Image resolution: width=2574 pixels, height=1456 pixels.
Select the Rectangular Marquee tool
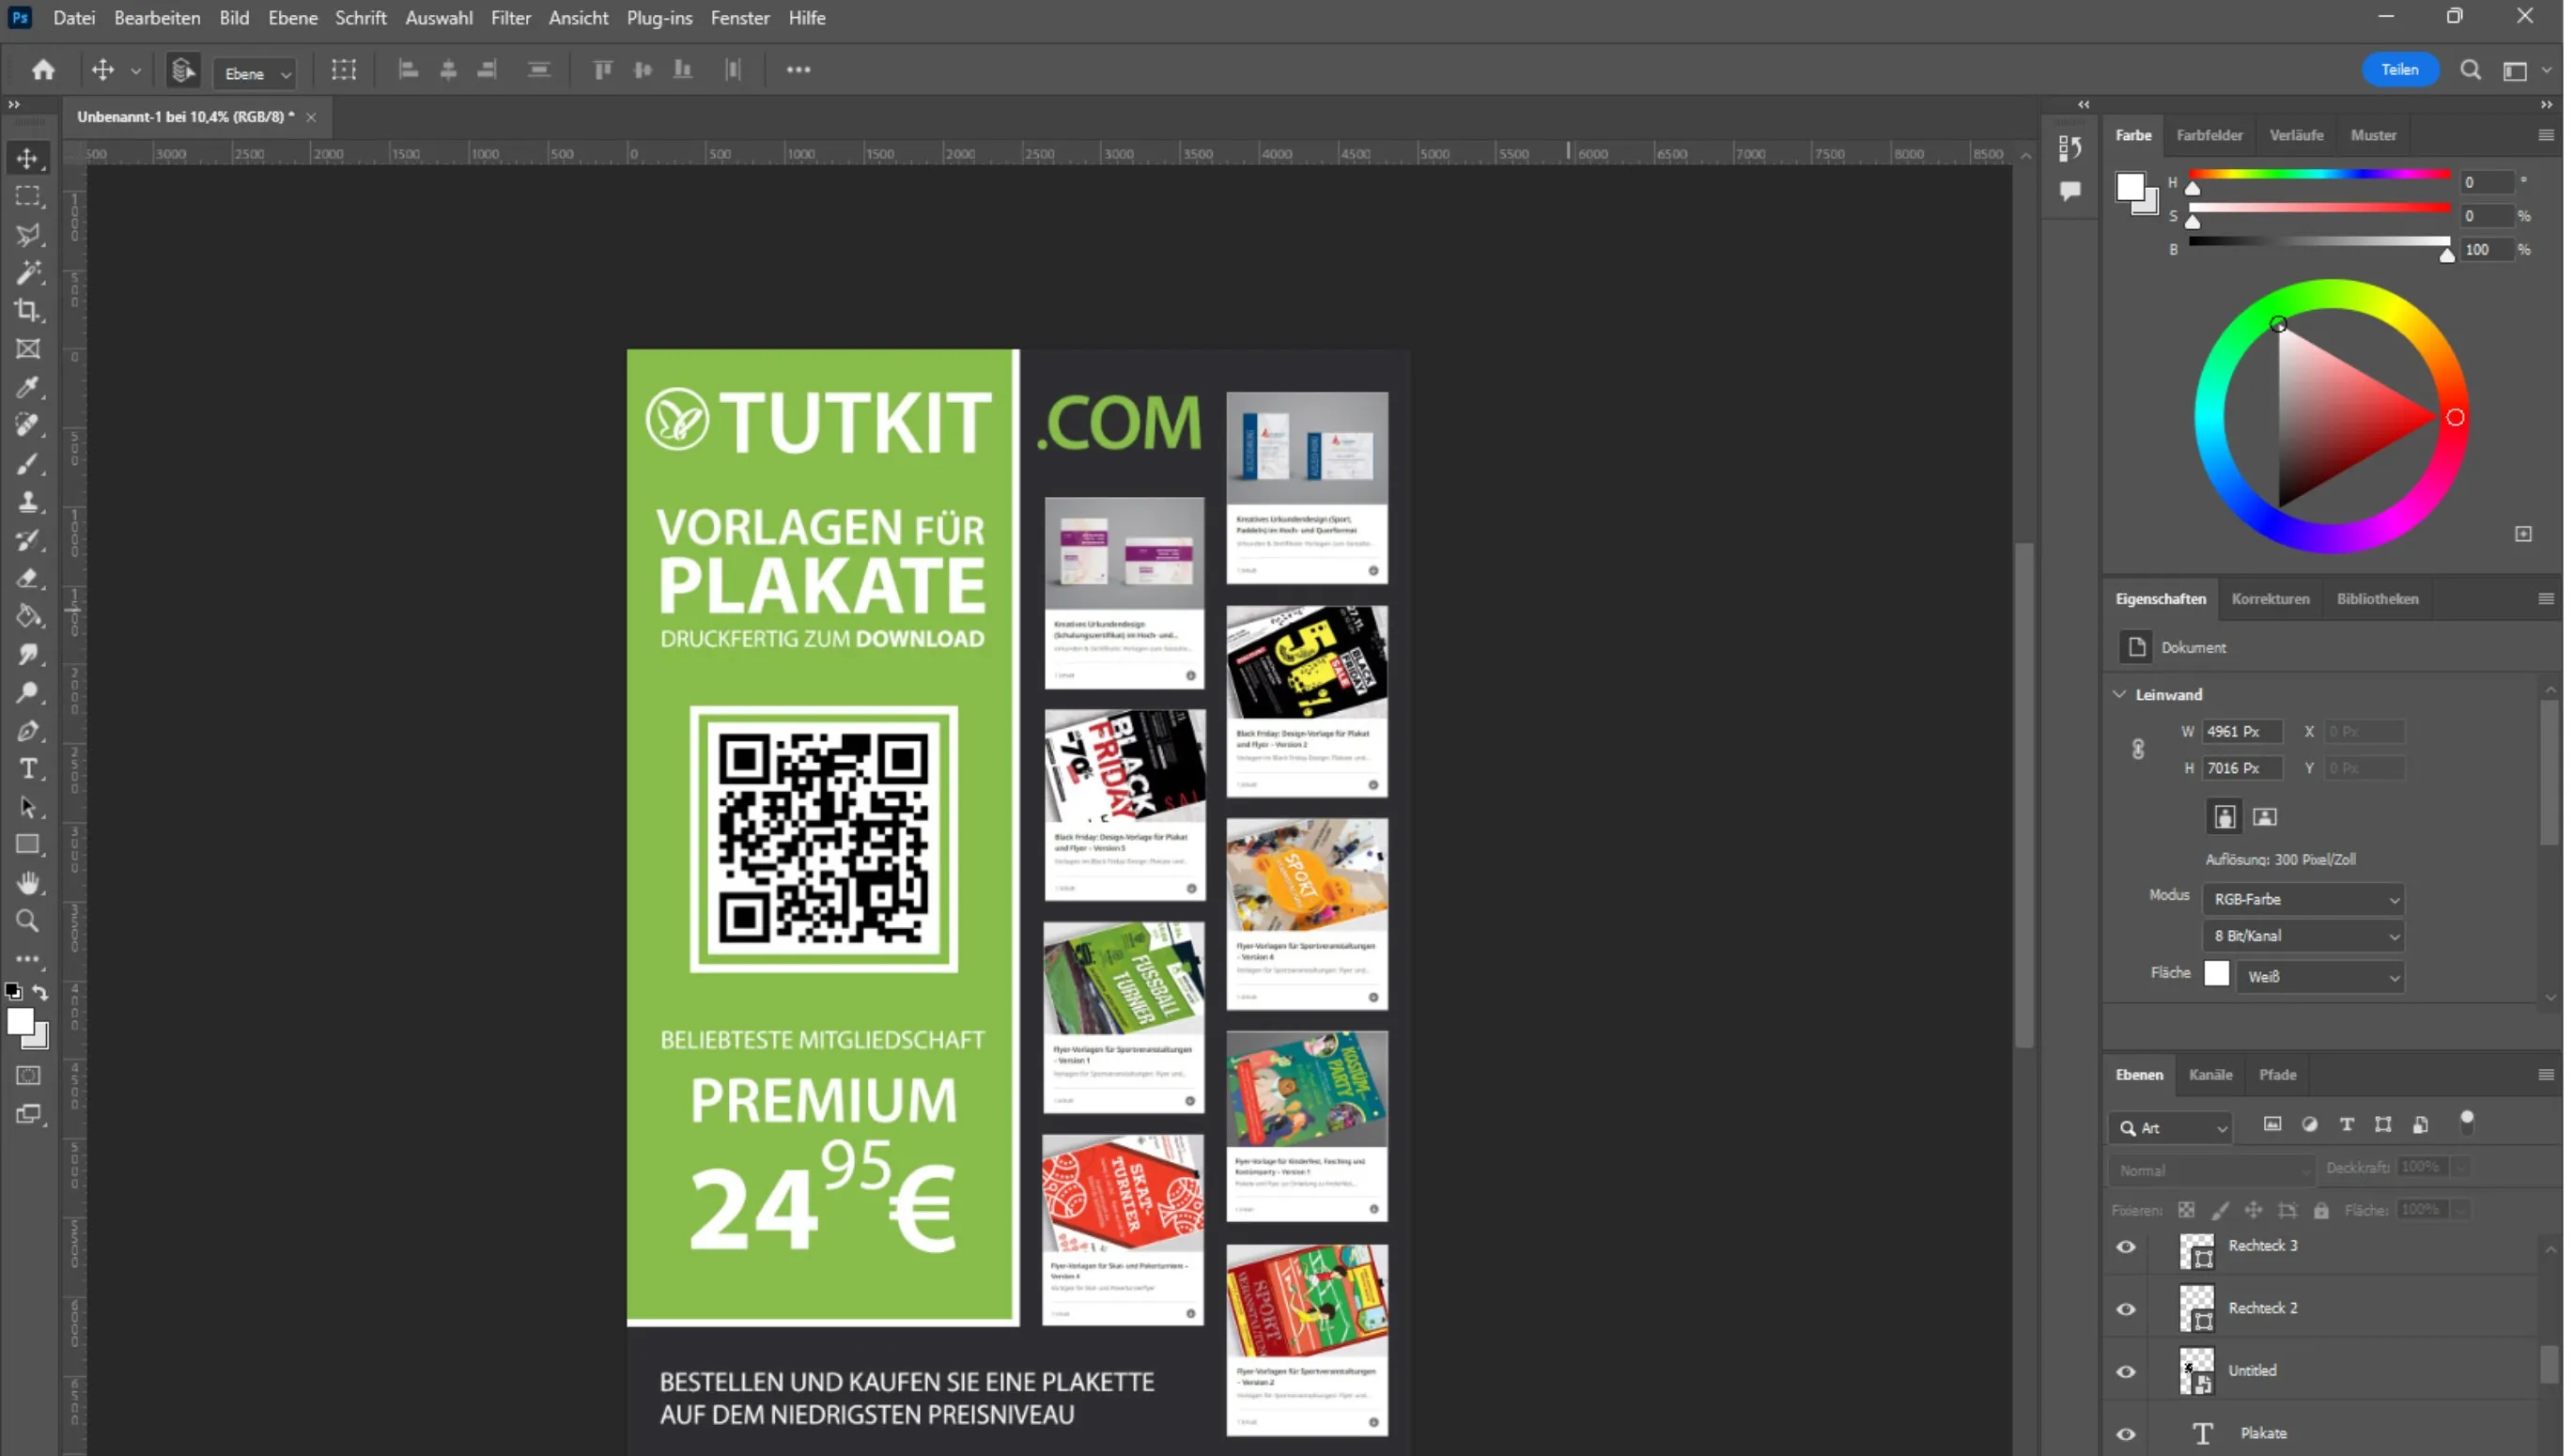(28, 196)
